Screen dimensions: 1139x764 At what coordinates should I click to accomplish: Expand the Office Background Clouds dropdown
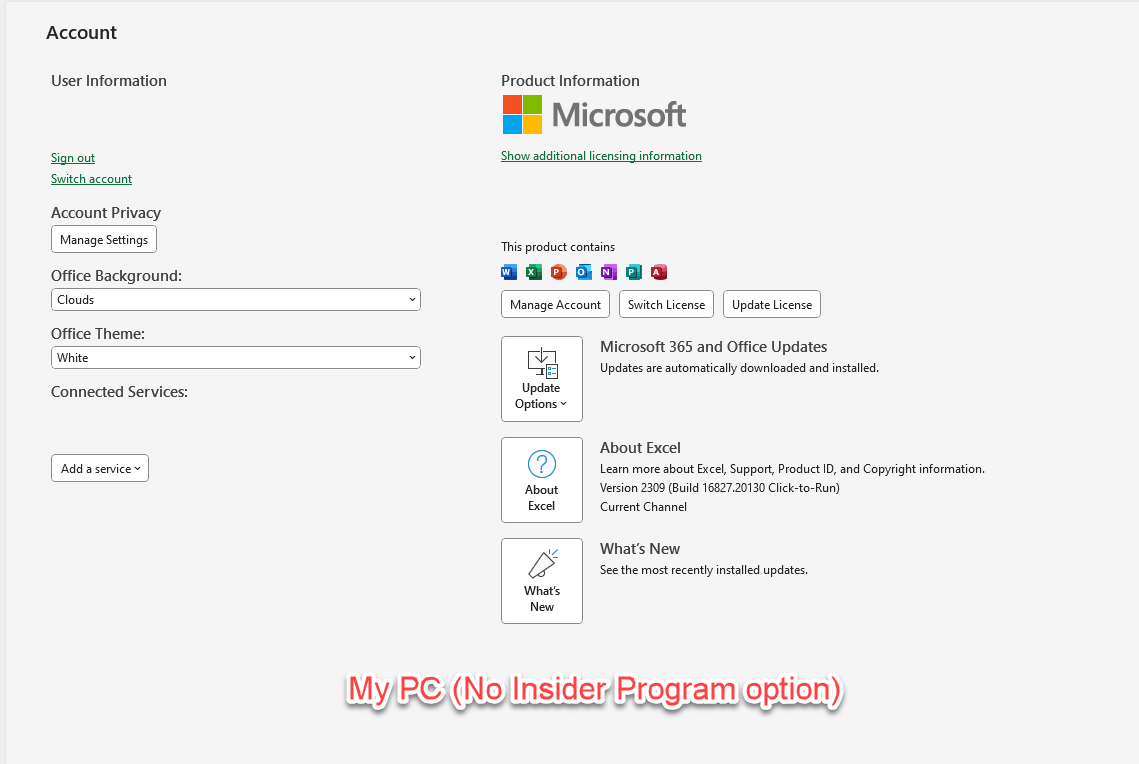(235, 300)
